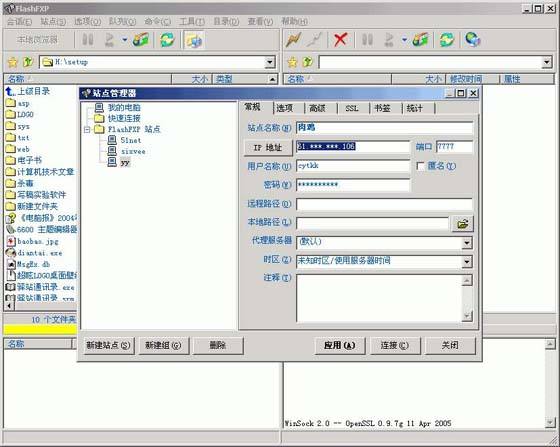Click the 新建站点 button
Screen dimensions: 560x447
109,345
